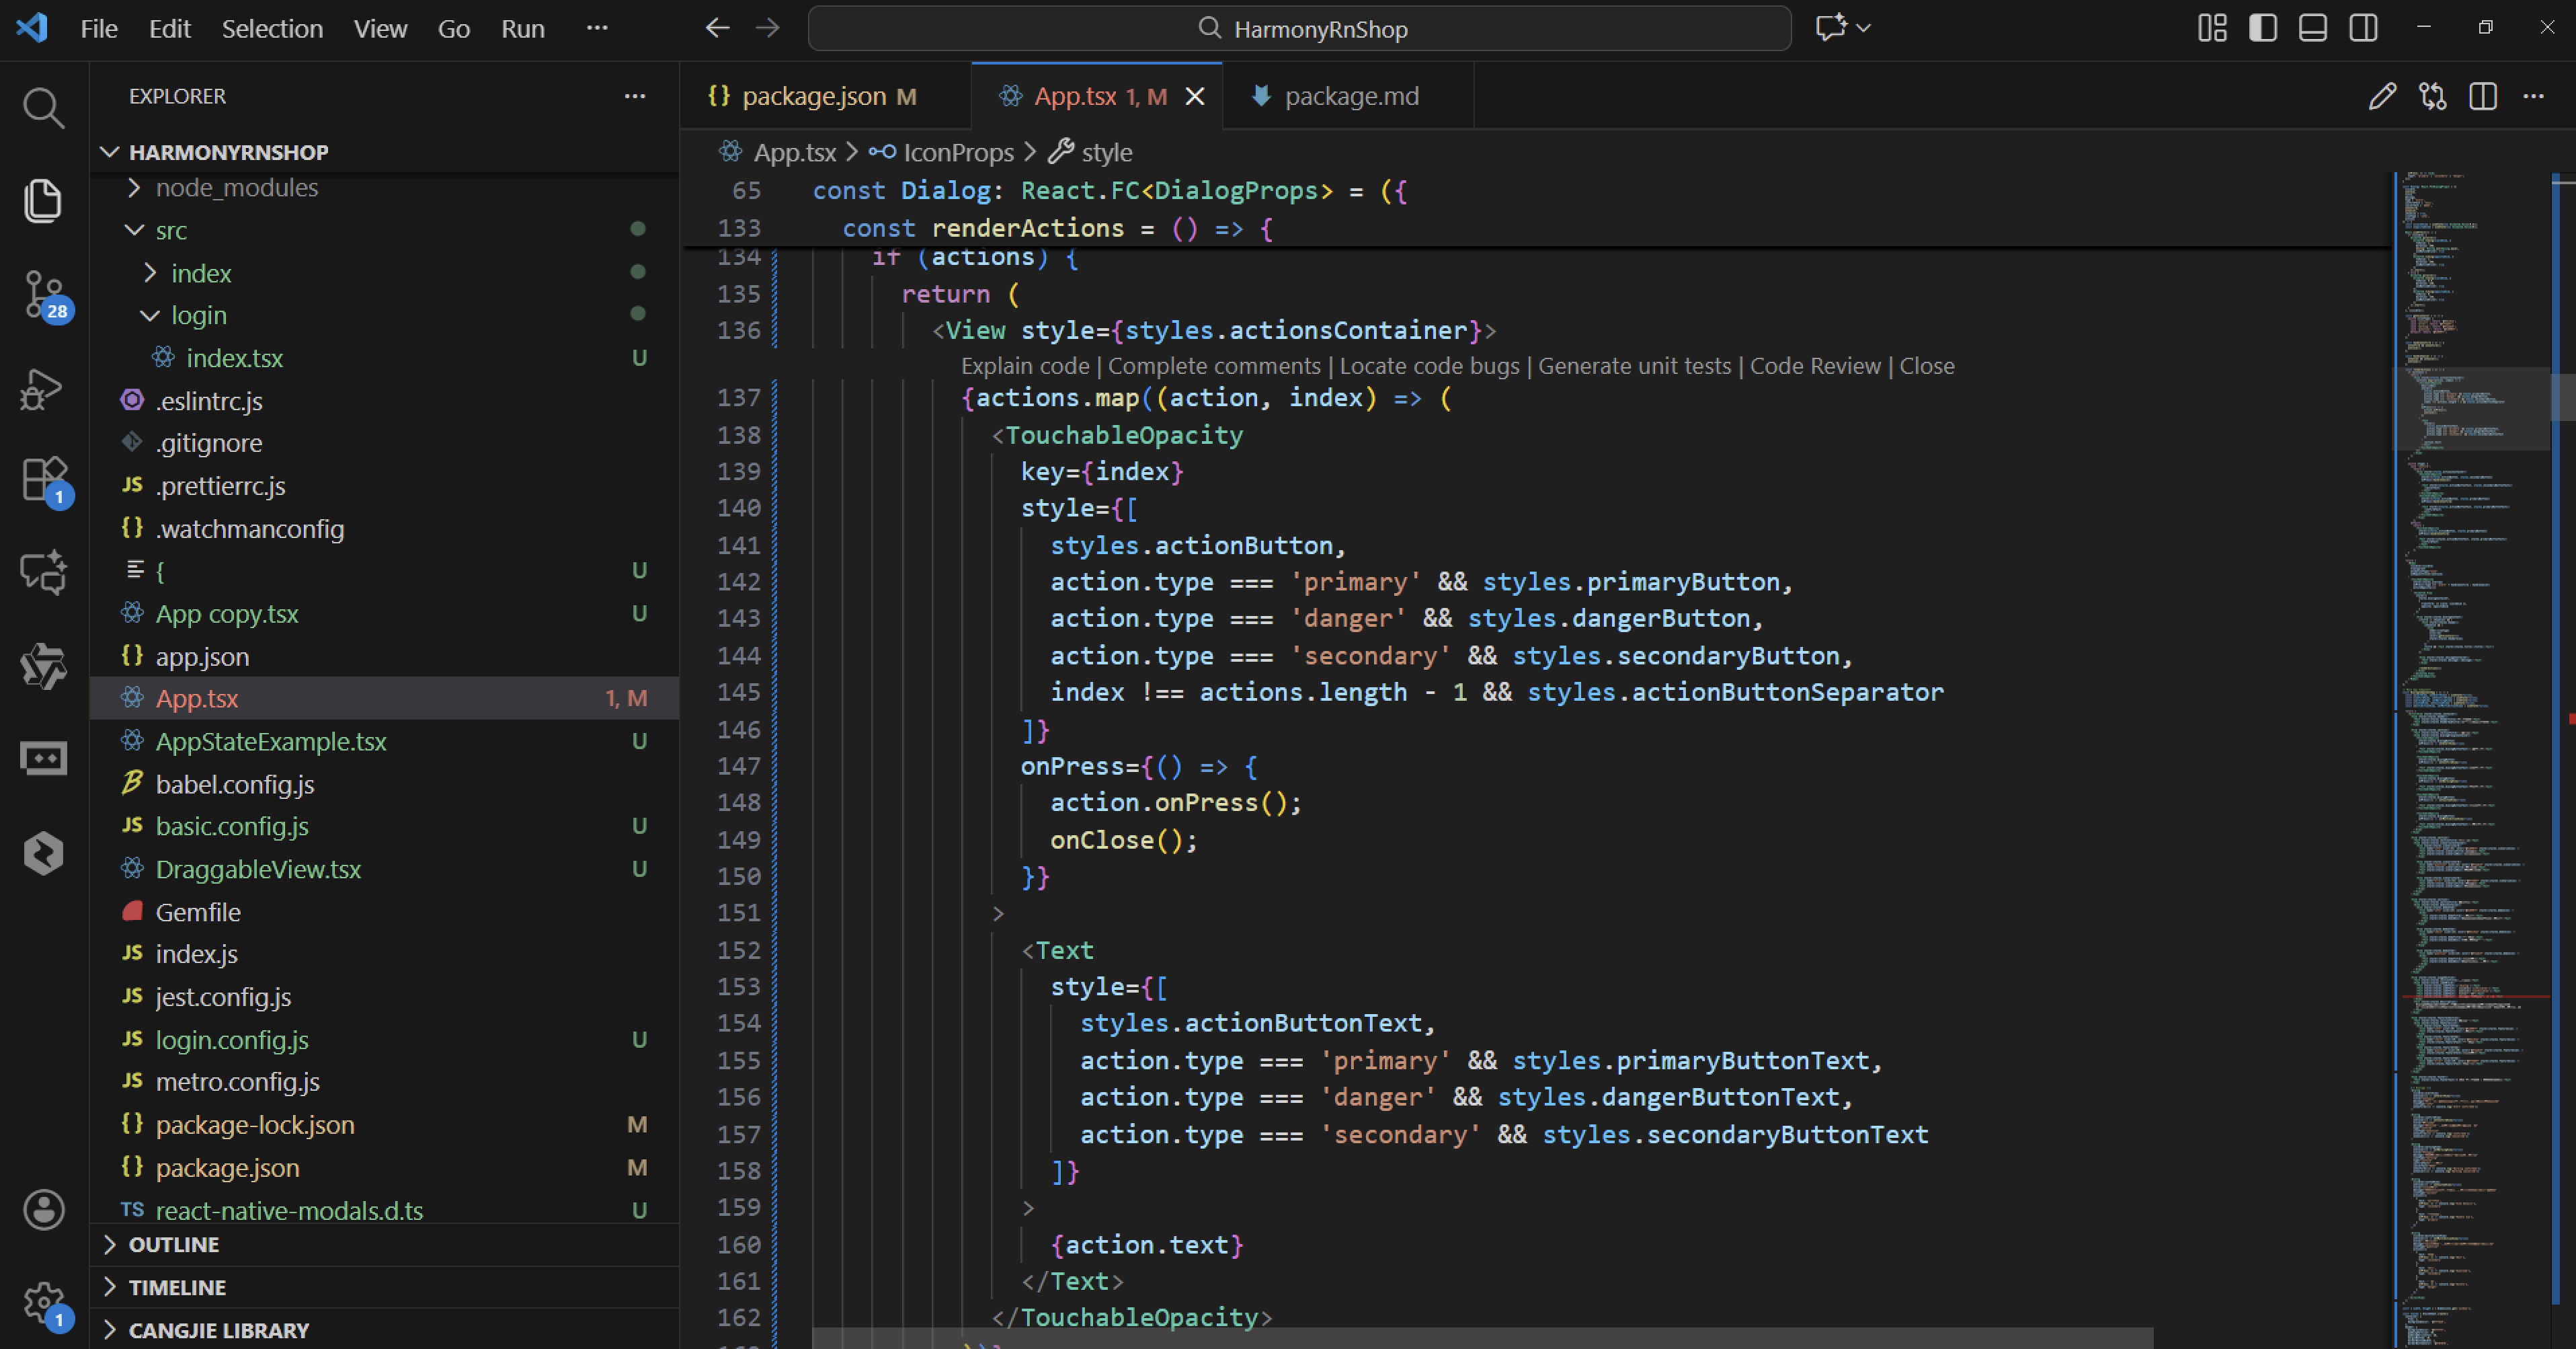Screen dimensions: 2576x1349
Task: Click the Generate unit tests link
Action: pos(1634,366)
